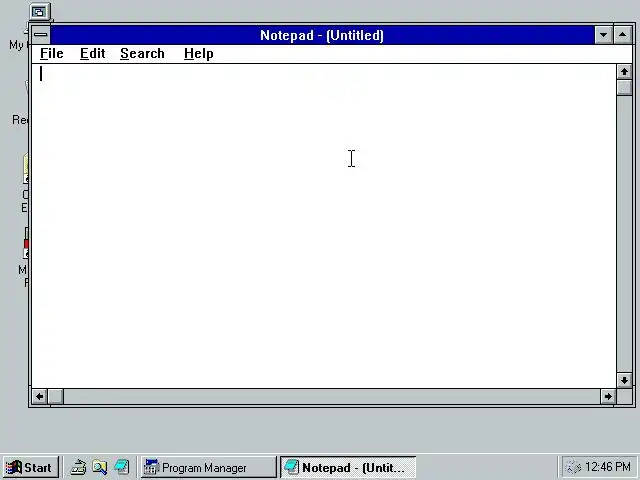This screenshot has height=480, width=640.
Task: Click the vertical scrollbar thumb
Action: [624, 87]
